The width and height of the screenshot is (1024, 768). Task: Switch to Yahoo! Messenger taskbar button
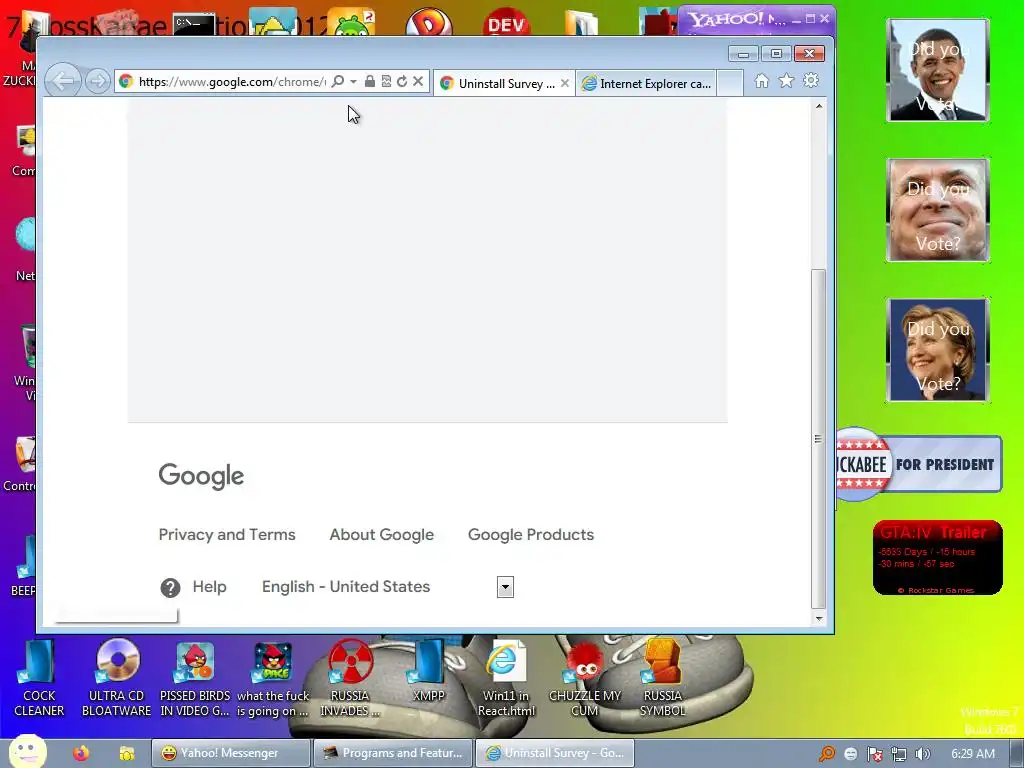(231, 753)
